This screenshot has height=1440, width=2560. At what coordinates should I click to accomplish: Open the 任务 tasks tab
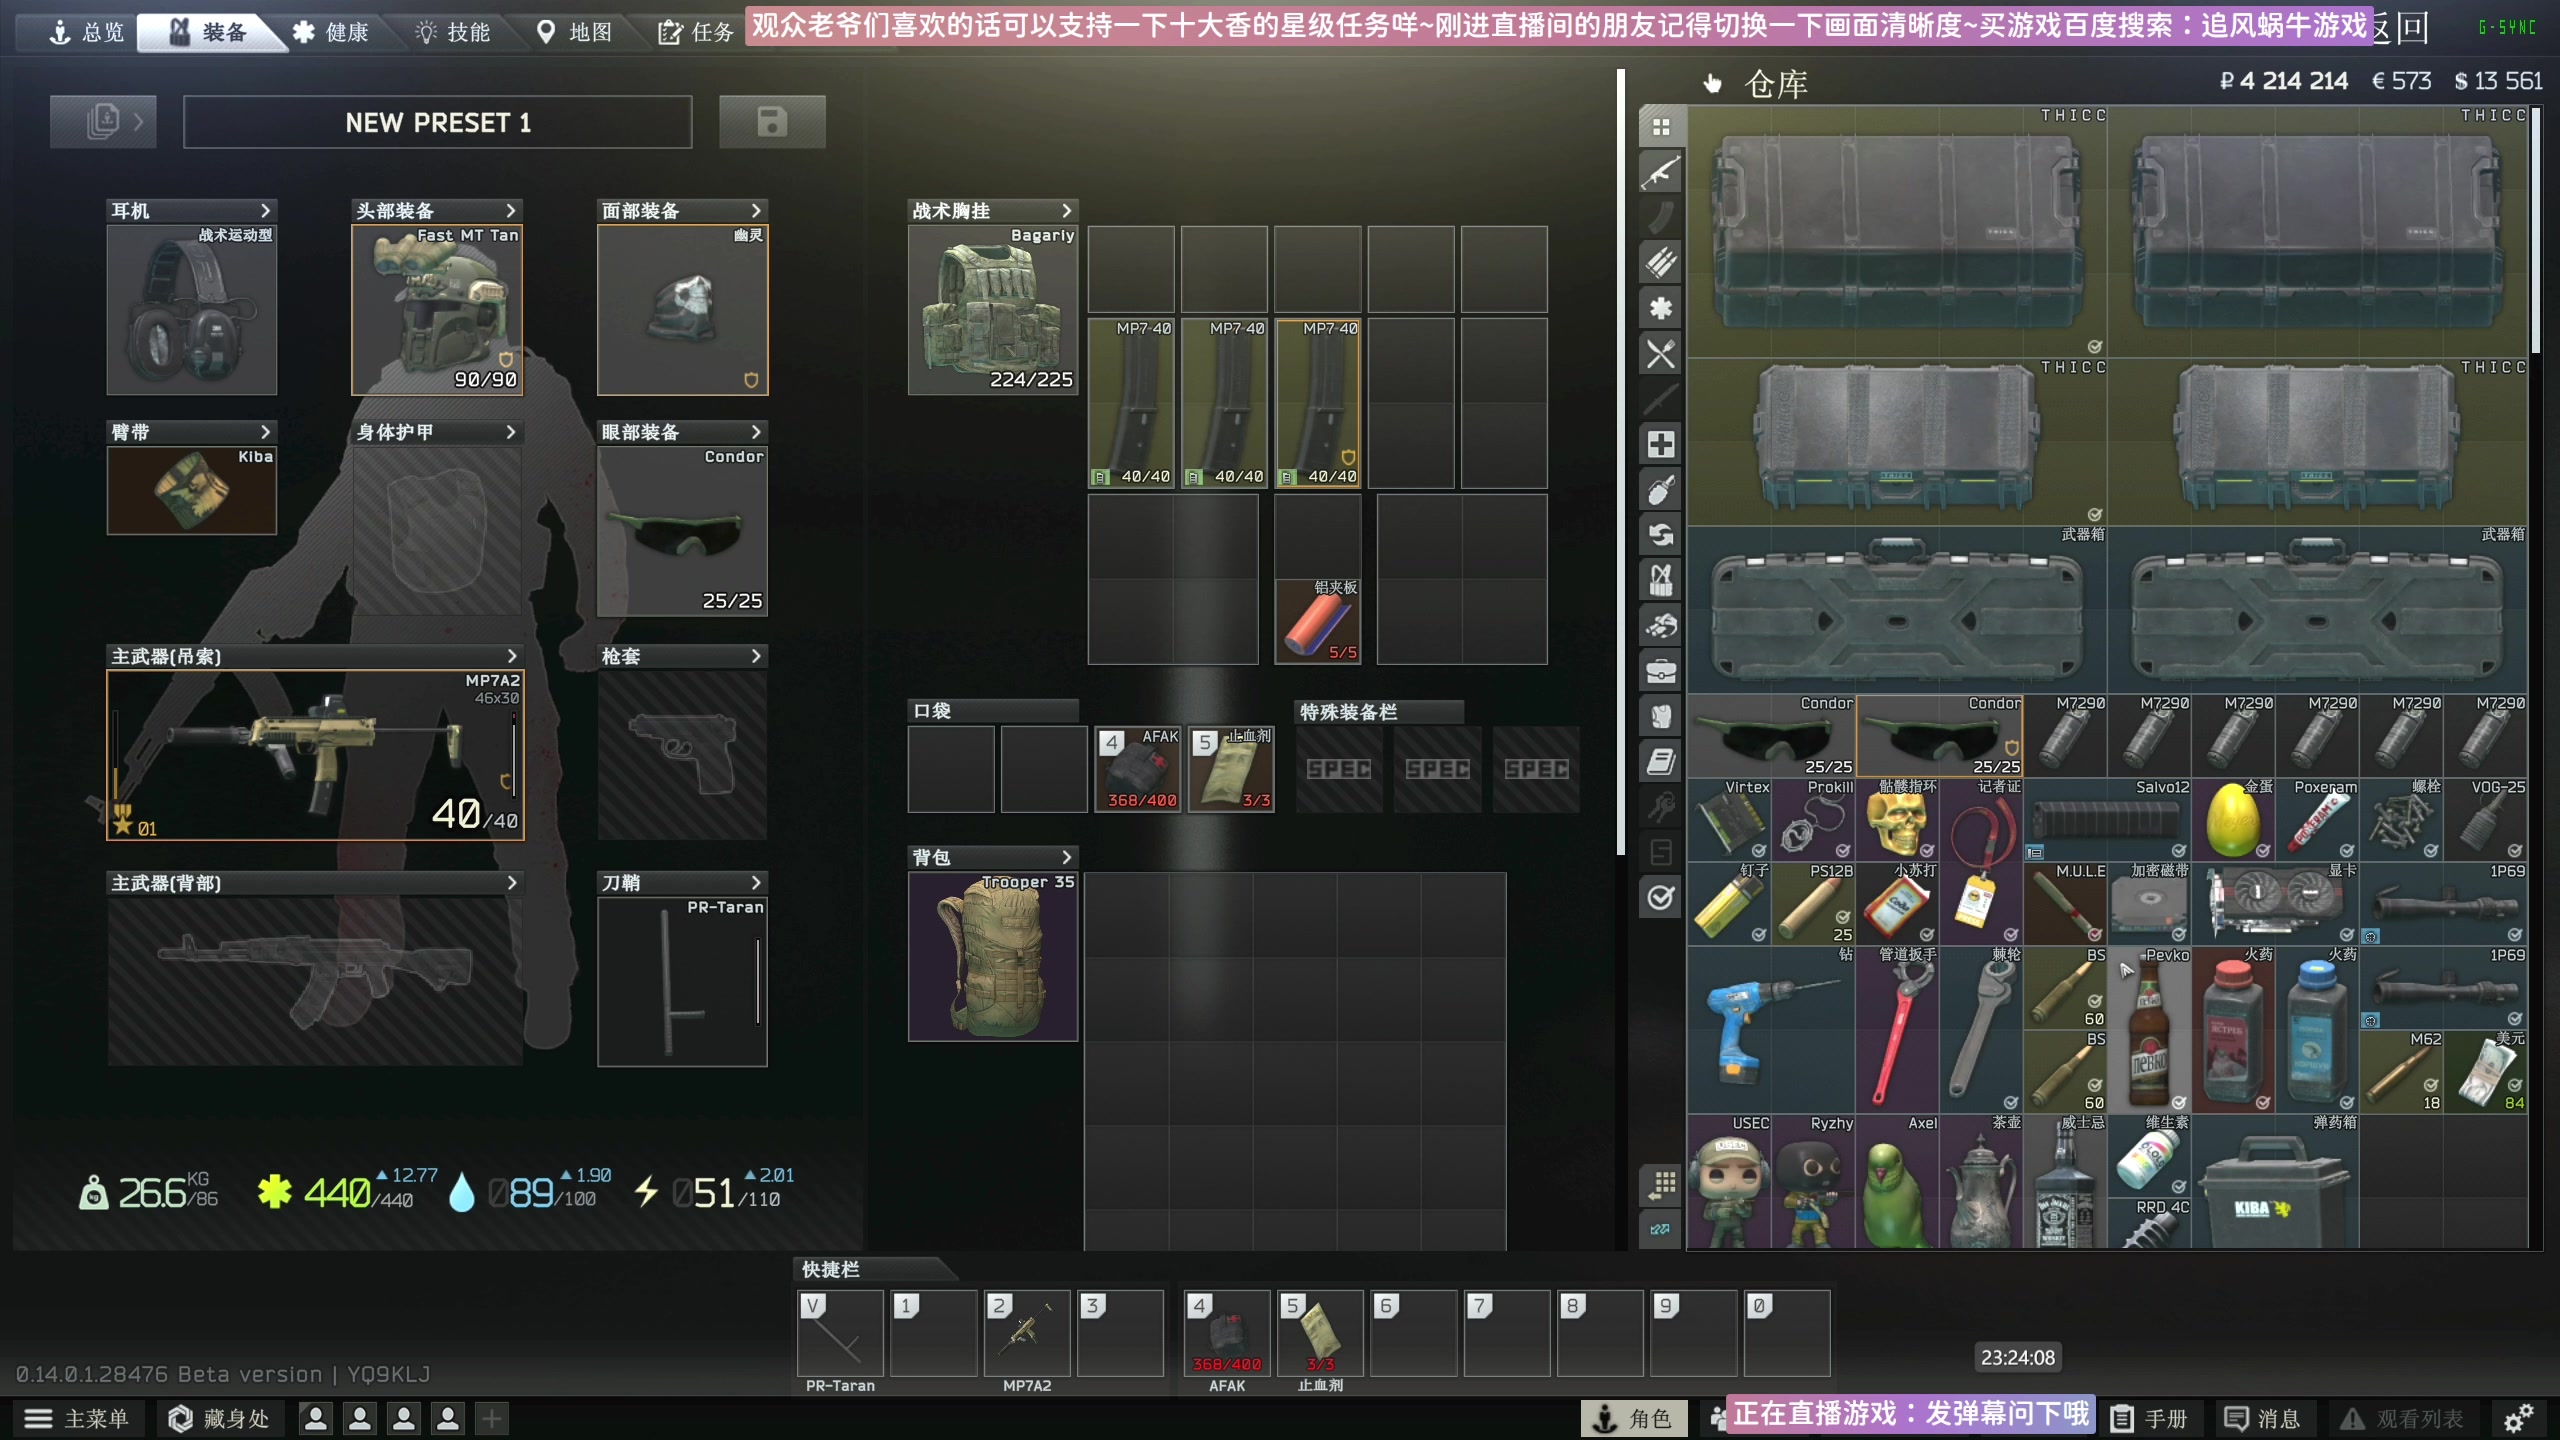click(x=696, y=32)
